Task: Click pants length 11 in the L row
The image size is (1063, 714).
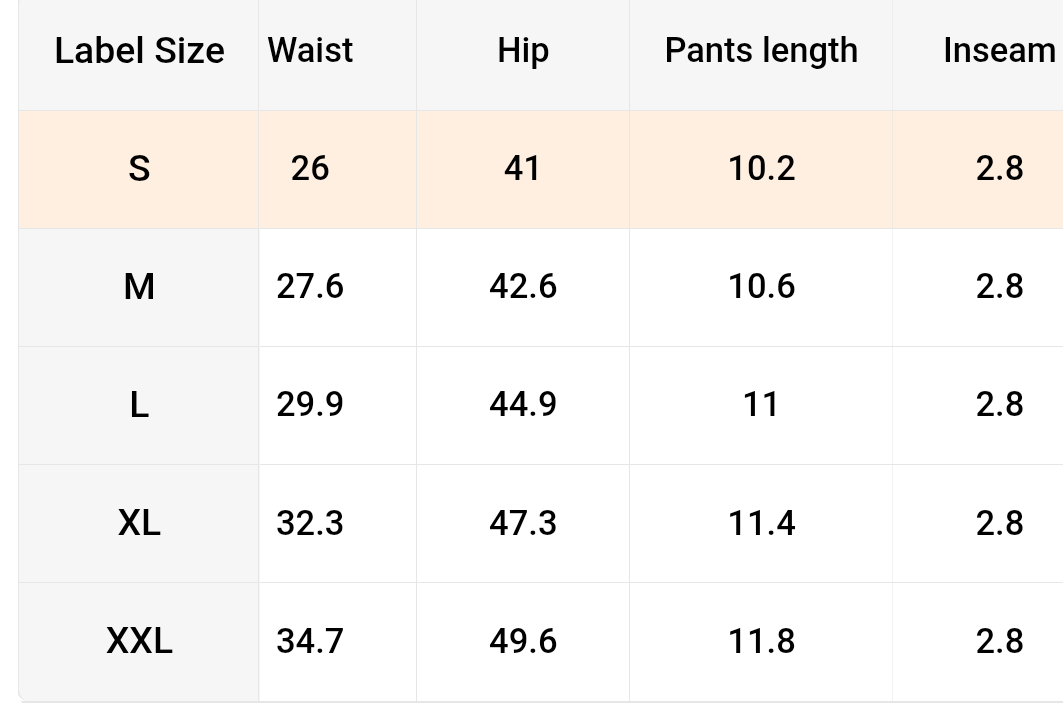Action: click(x=761, y=405)
